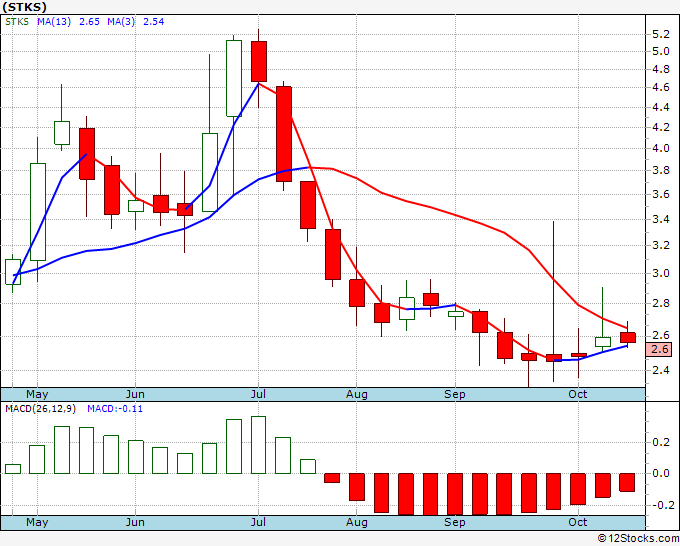Select the Aug marker on price chart axis
The image size is (680, 546).
pos(357,394)
